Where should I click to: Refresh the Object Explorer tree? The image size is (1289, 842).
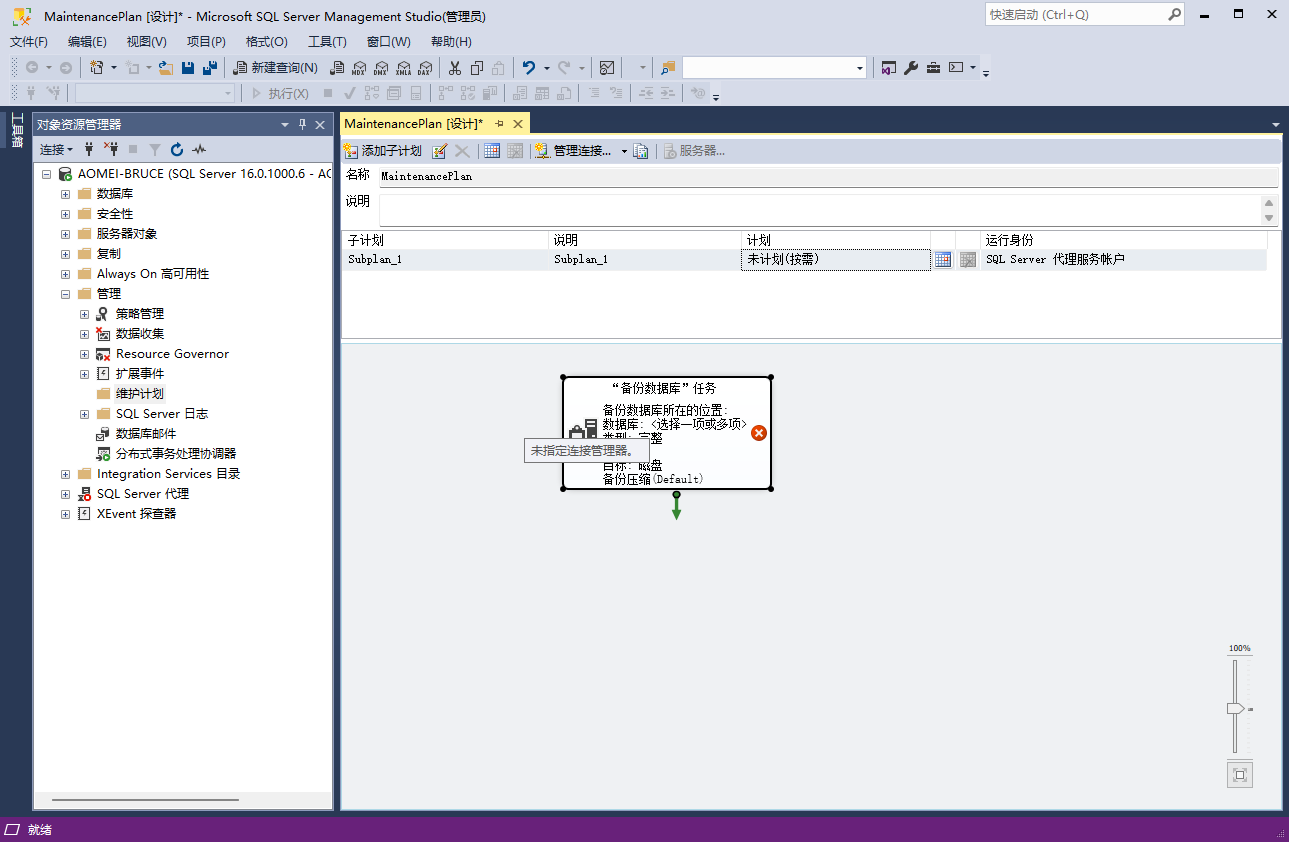click(x=177, y=149)
